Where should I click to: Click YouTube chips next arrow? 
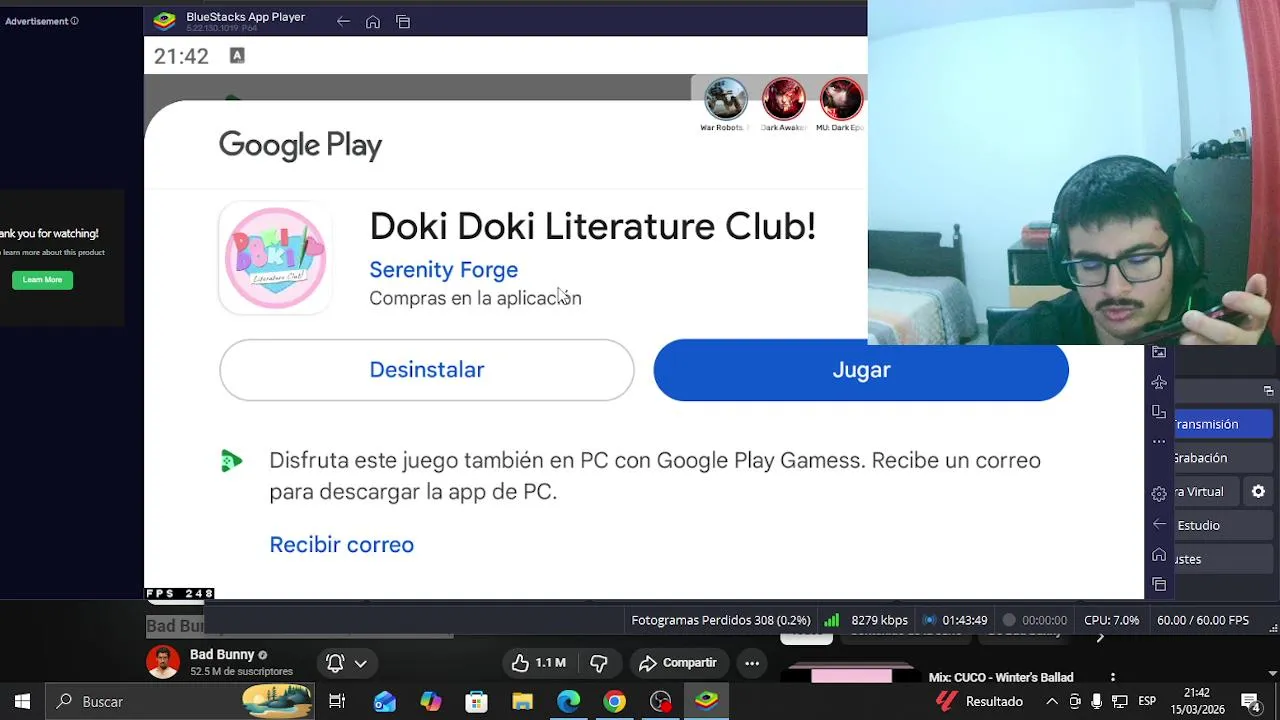point(1100,637)
